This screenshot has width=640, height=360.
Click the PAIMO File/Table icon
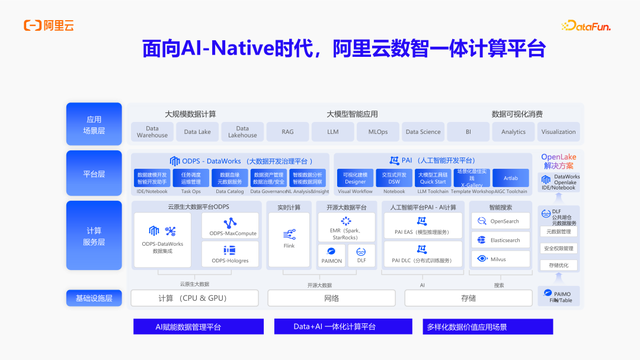coord(548,293)
